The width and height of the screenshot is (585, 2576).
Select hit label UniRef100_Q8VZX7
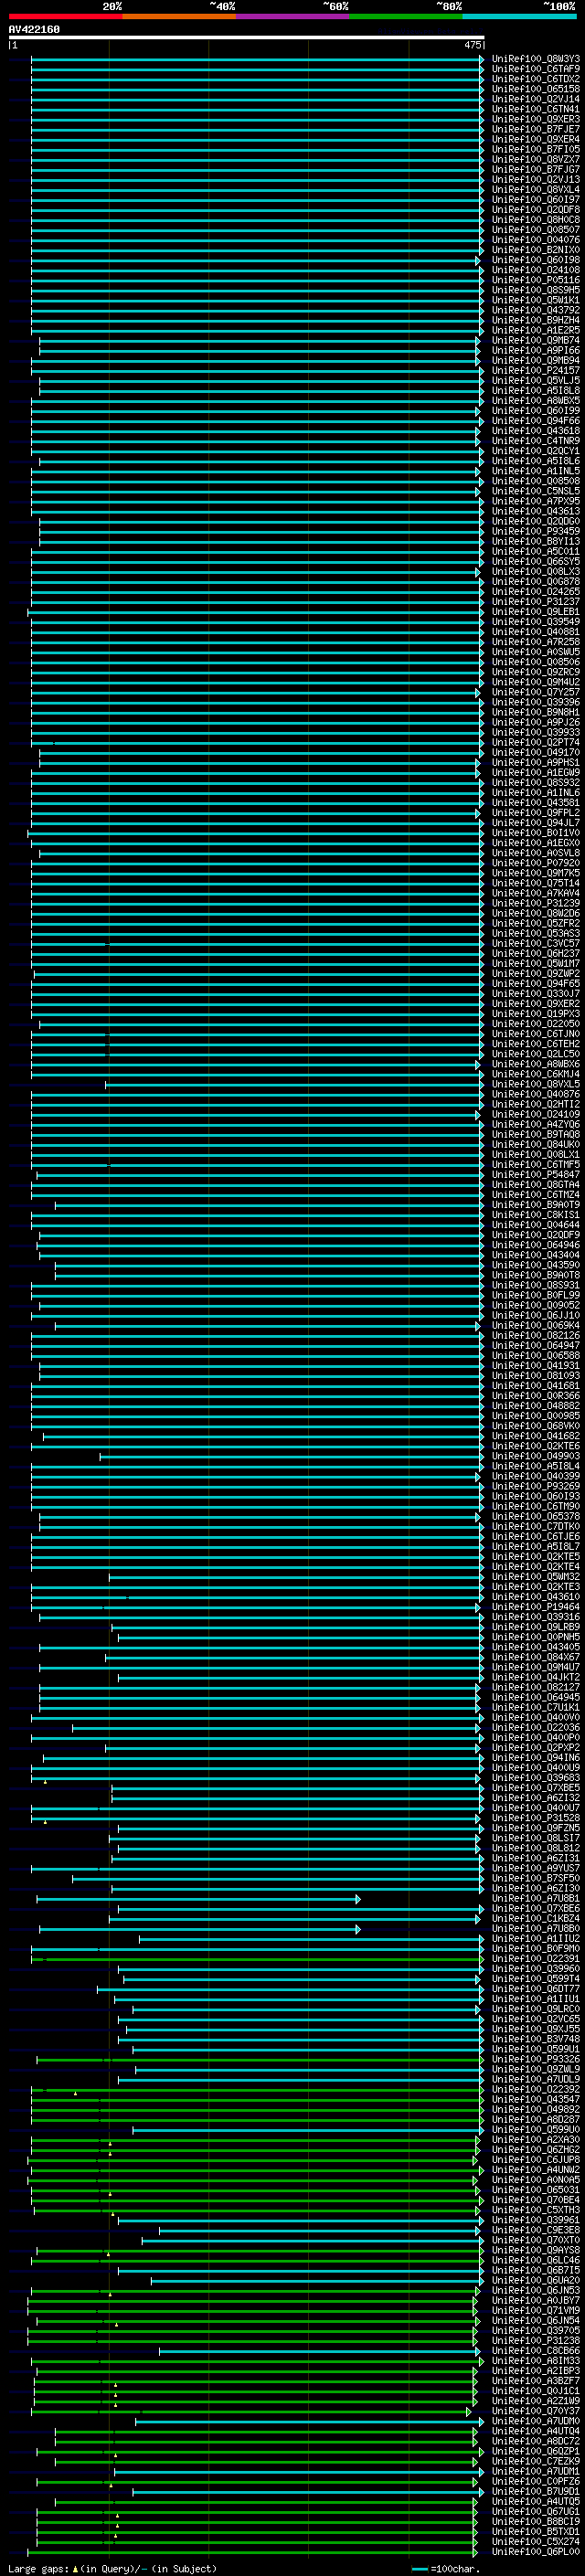536,159
